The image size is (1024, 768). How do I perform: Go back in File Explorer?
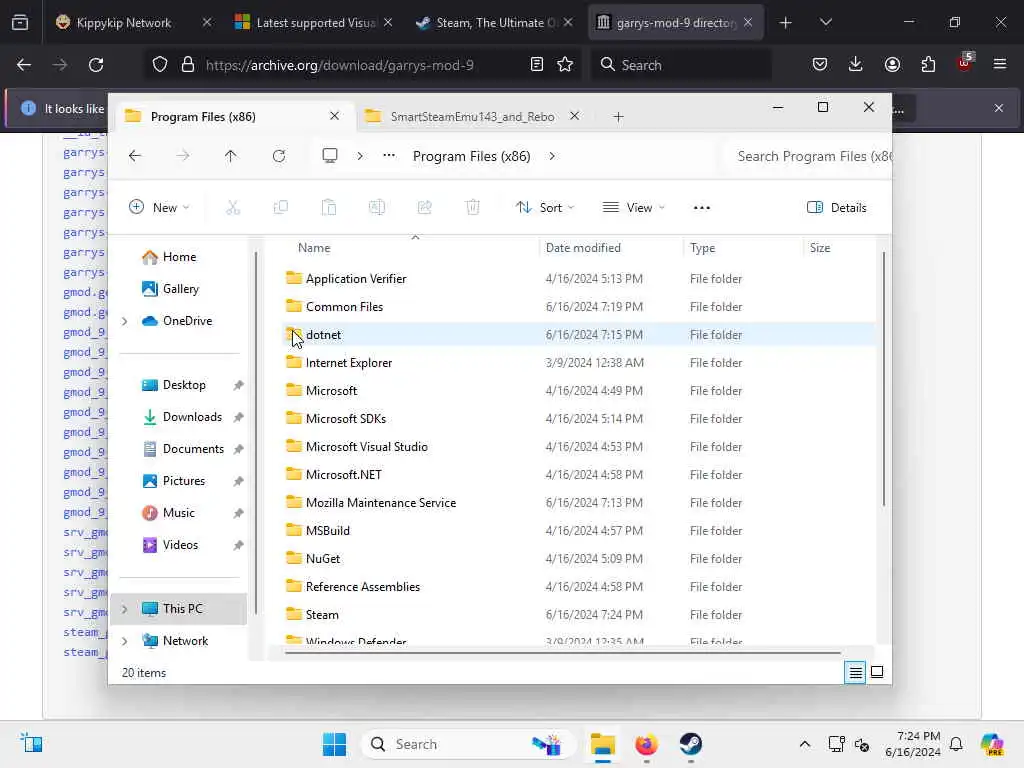[x=135, y=156]
